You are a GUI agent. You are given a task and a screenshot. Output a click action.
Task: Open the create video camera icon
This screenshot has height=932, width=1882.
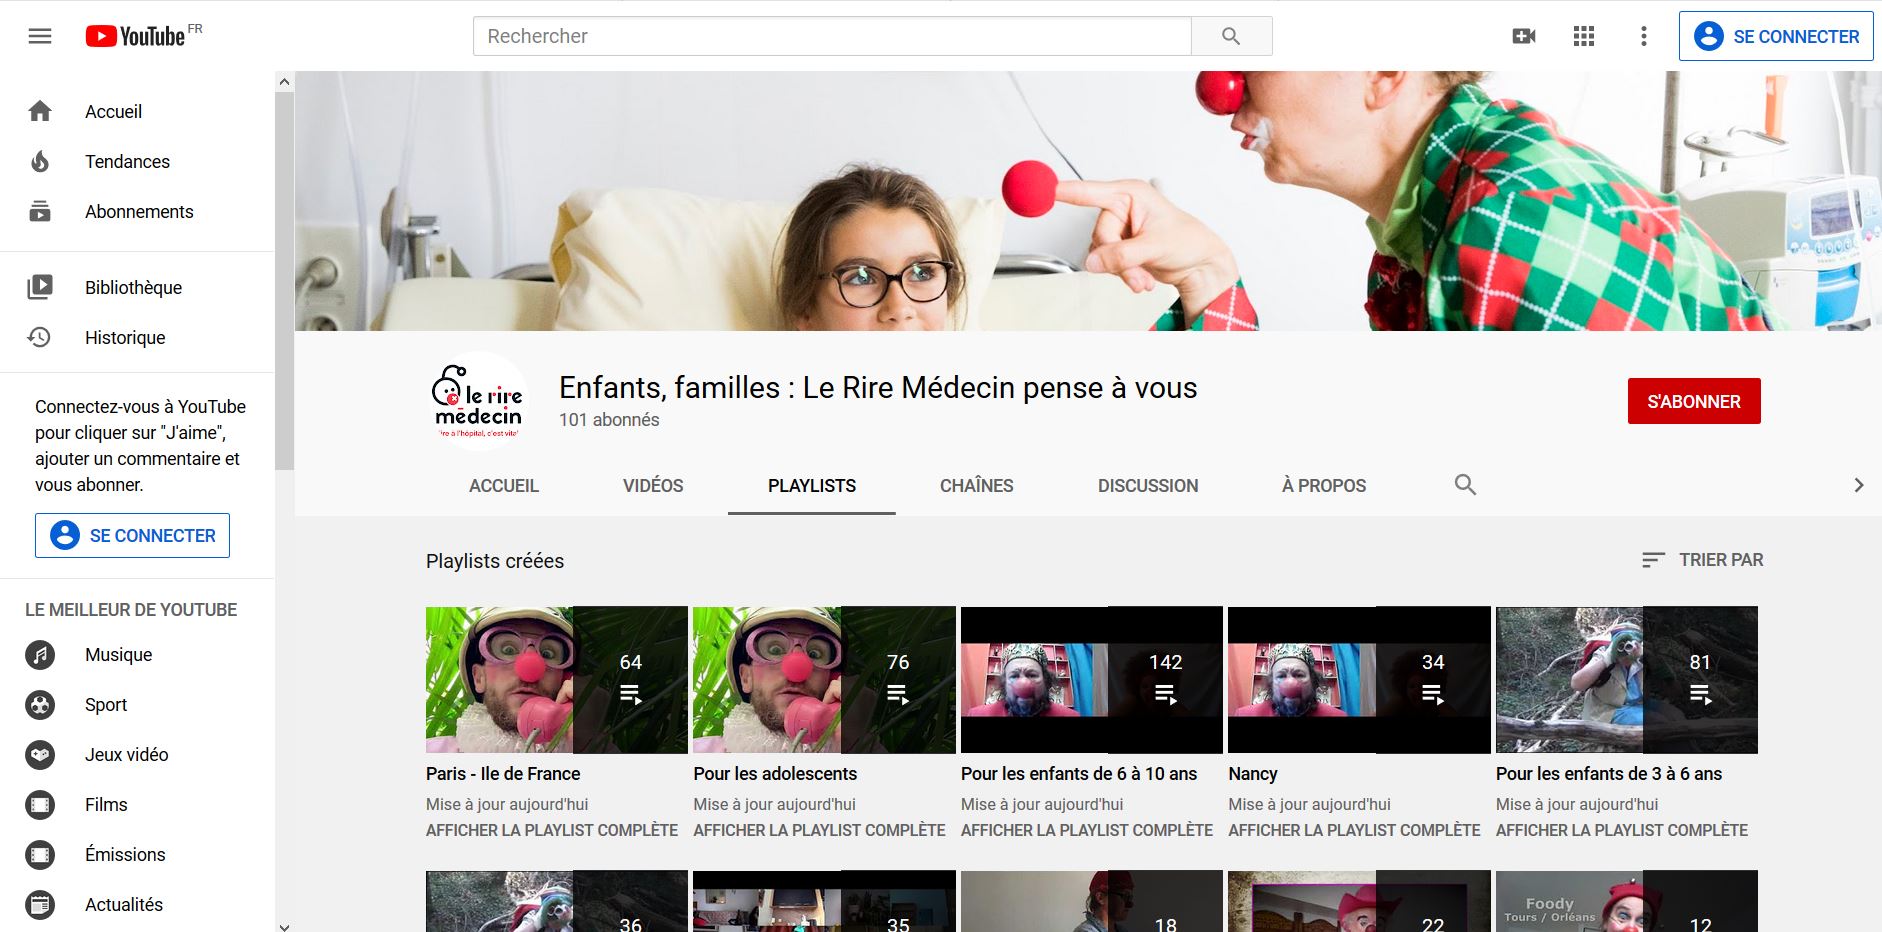pyautogui.click(x=1524, y=37)
